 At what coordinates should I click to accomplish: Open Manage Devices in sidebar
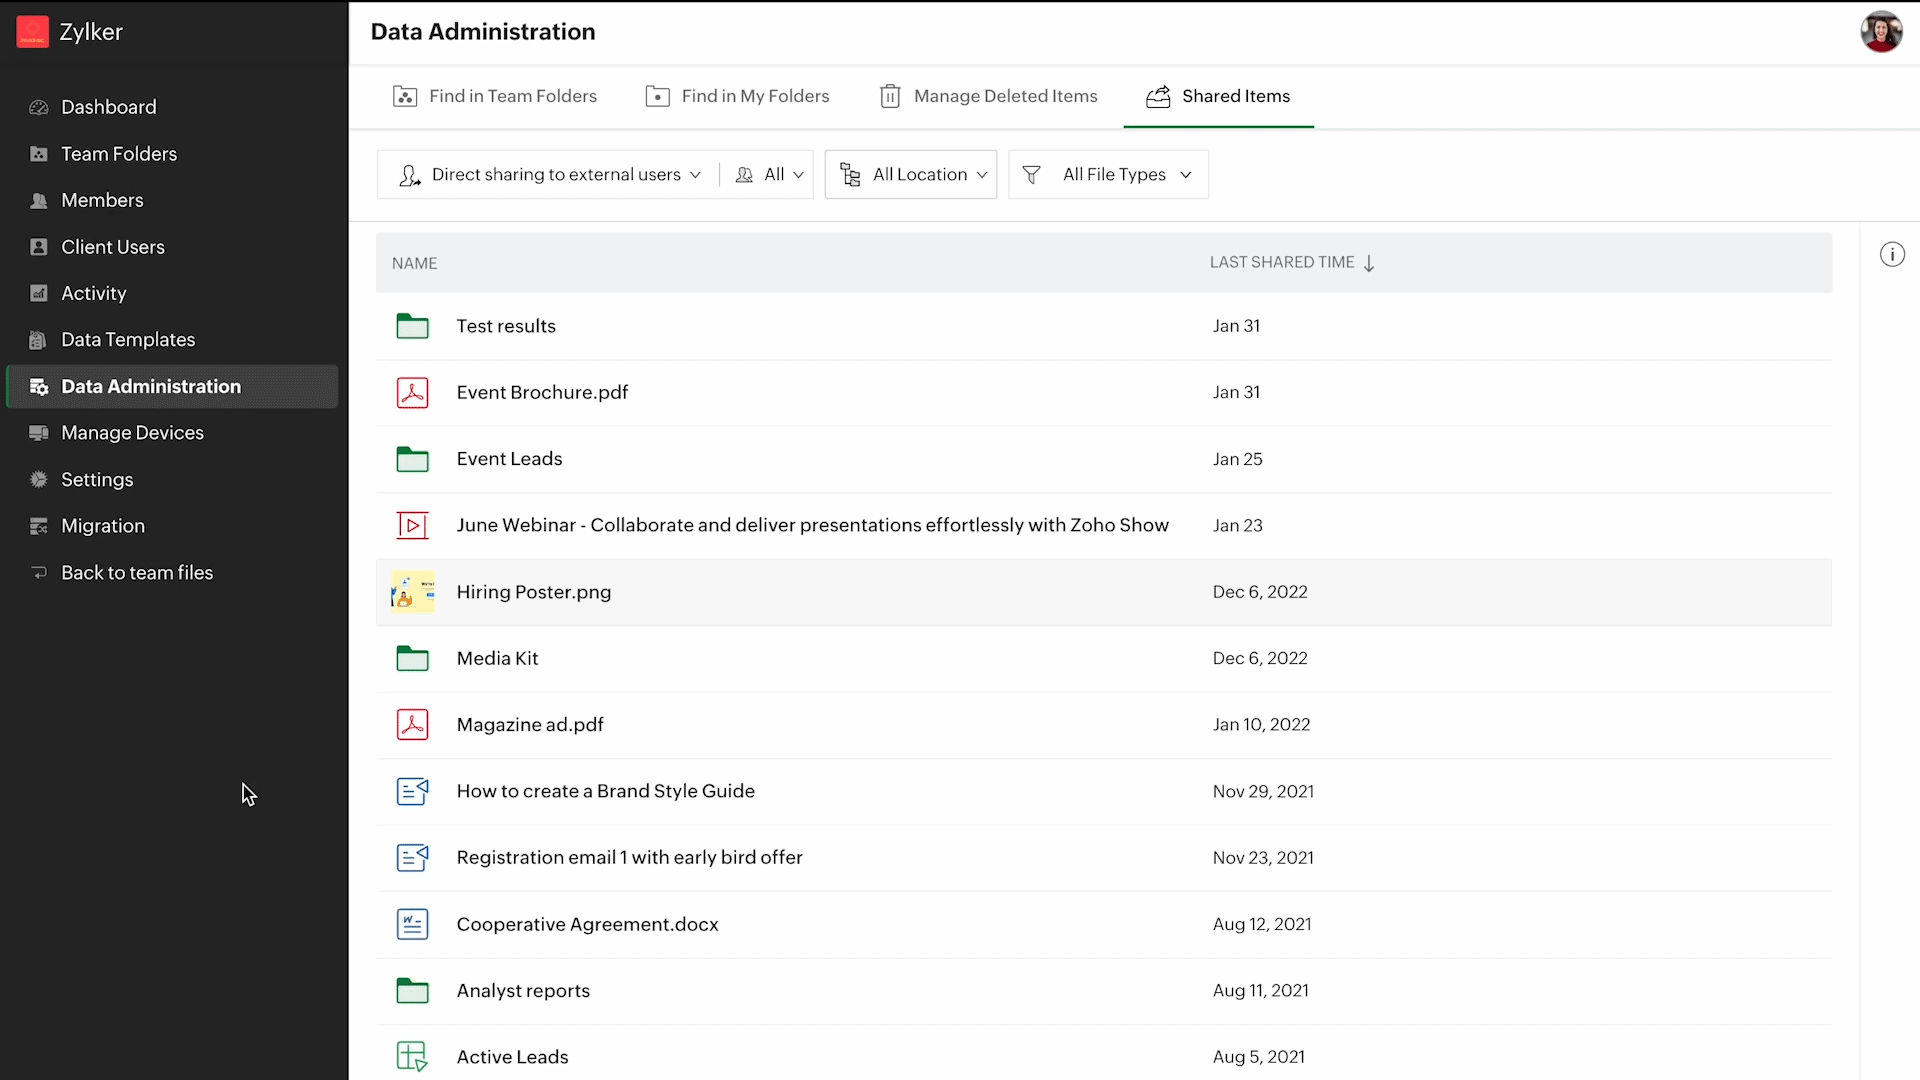[132, 433]
